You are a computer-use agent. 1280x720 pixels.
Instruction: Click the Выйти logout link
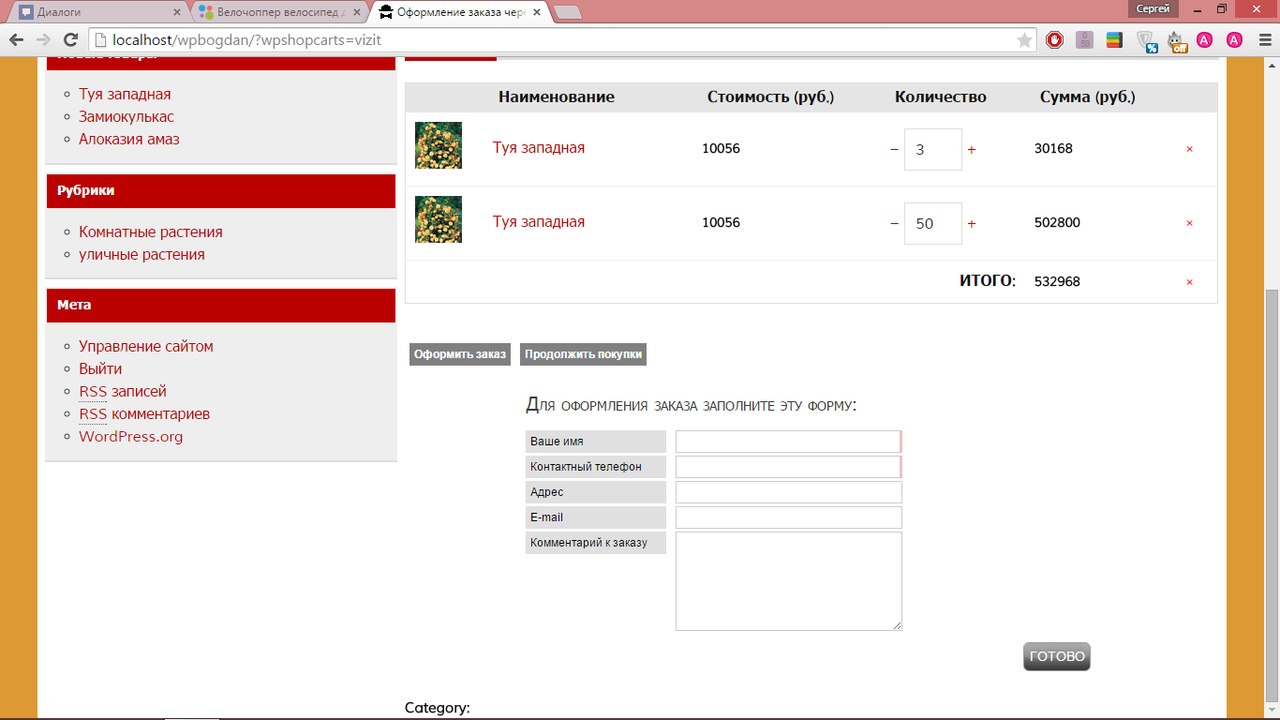click(x=100, y=369)
